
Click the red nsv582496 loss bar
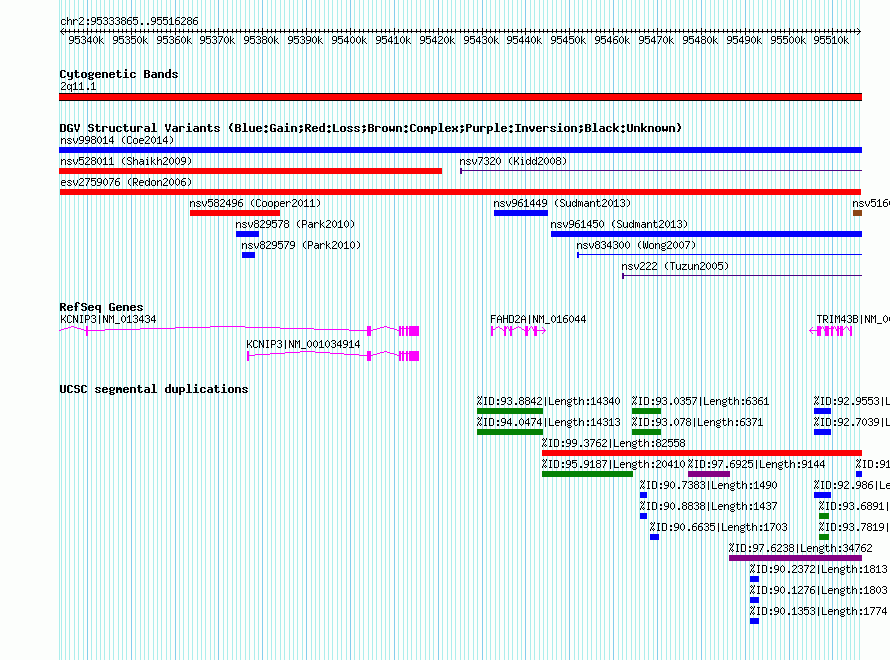click(235, 213)
